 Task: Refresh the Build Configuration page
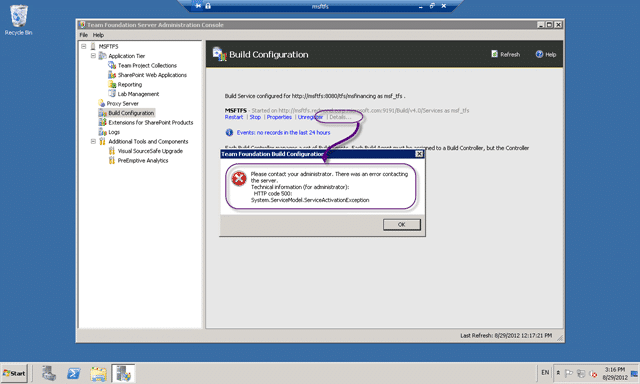pos(505,54)
